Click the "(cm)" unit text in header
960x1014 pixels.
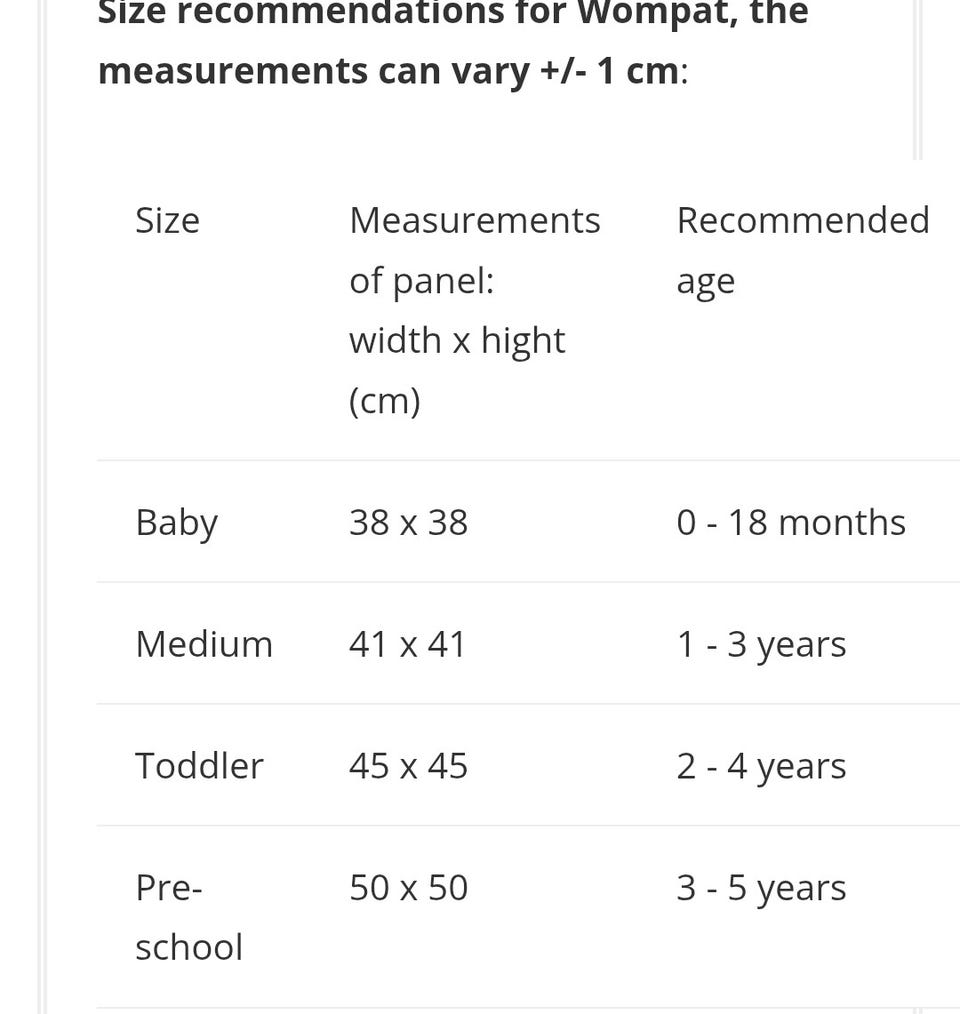point(385,401)
